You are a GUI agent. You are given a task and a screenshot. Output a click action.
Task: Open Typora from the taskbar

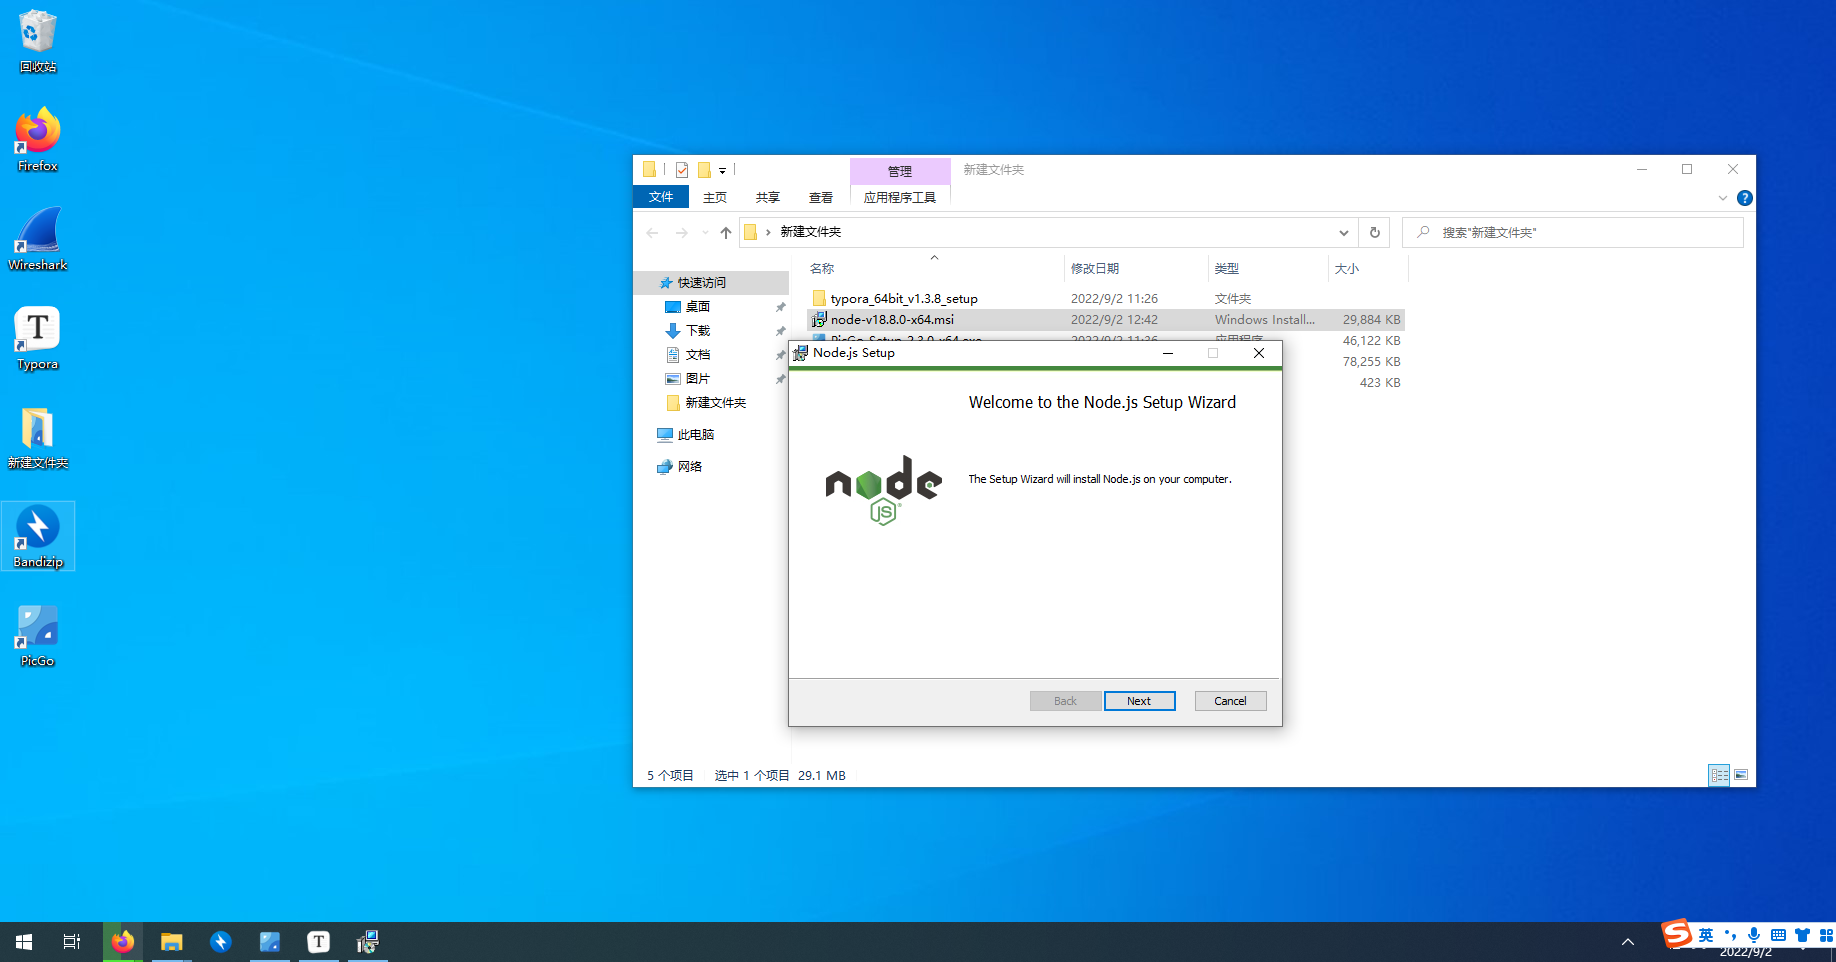pos(319,942)
